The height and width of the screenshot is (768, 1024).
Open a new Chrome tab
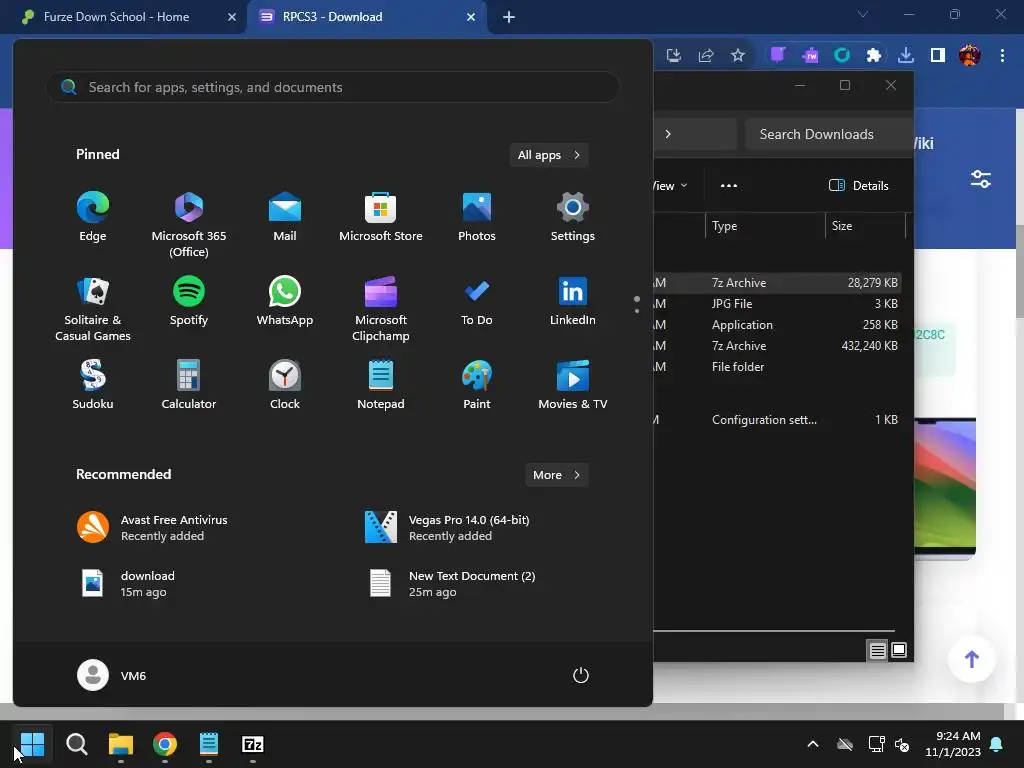(x=509, y=17)
